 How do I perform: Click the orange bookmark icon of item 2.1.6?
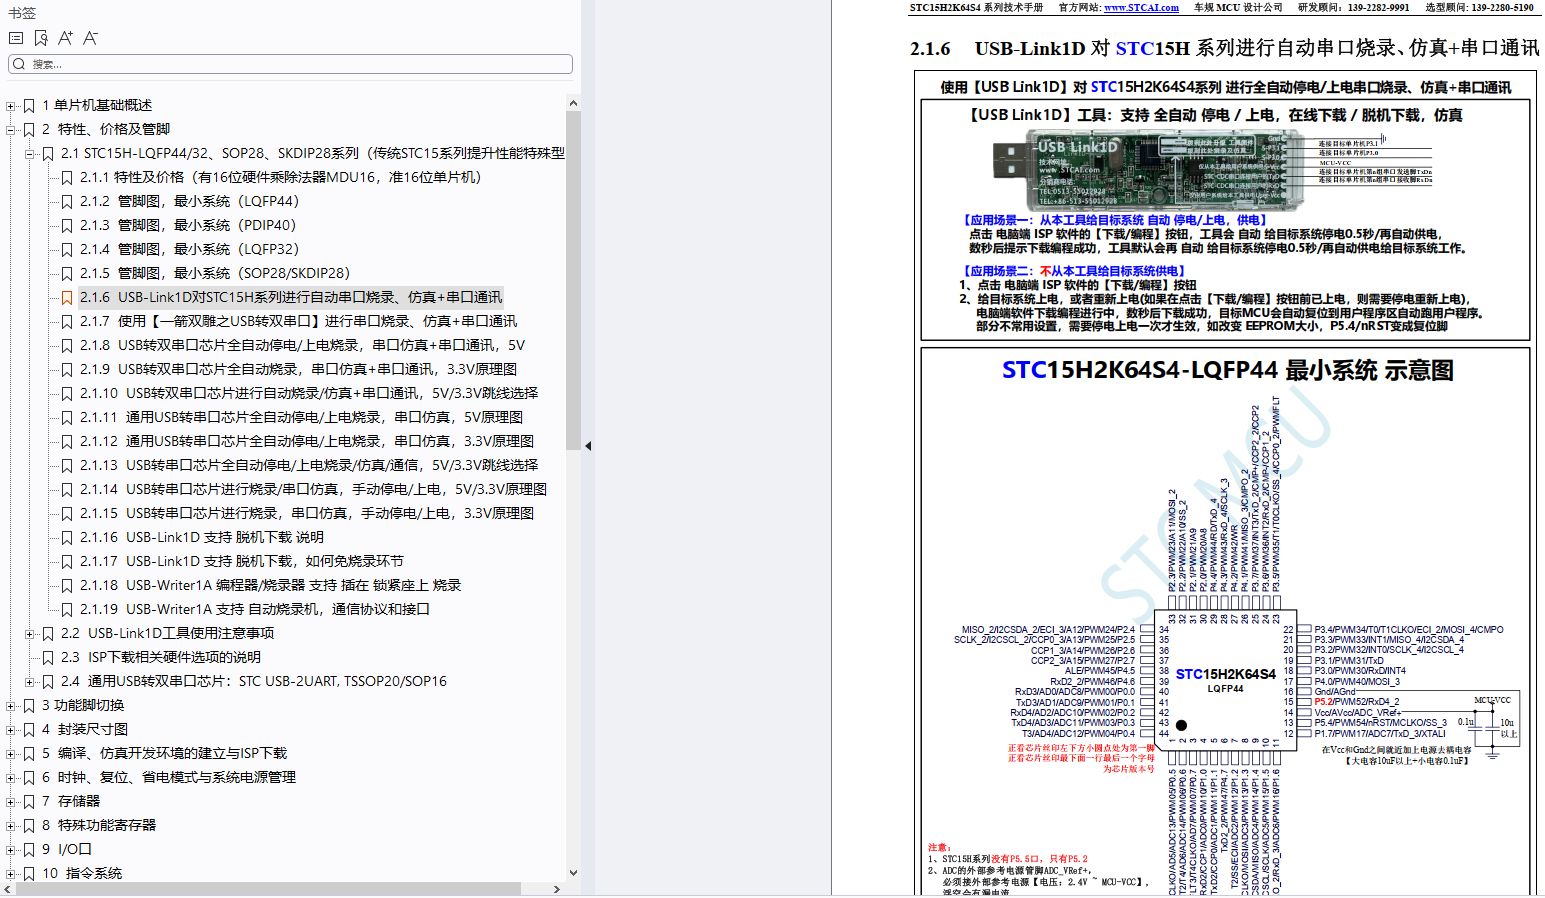67,297
